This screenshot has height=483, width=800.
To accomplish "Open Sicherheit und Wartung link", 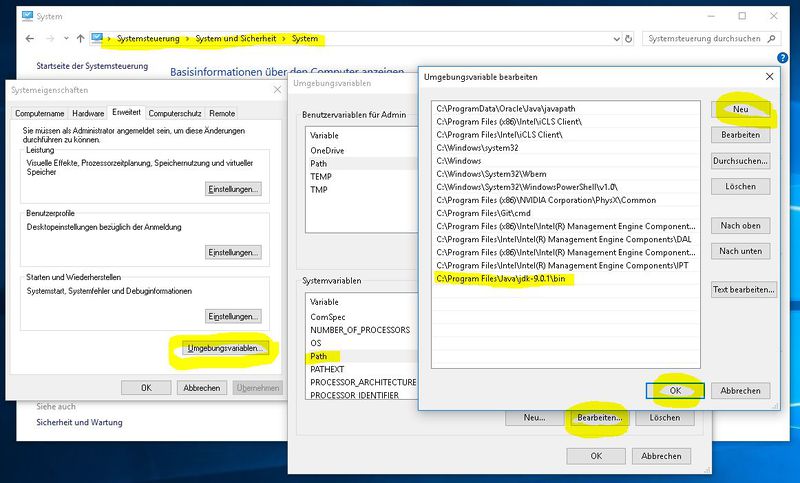I will 79,422.
